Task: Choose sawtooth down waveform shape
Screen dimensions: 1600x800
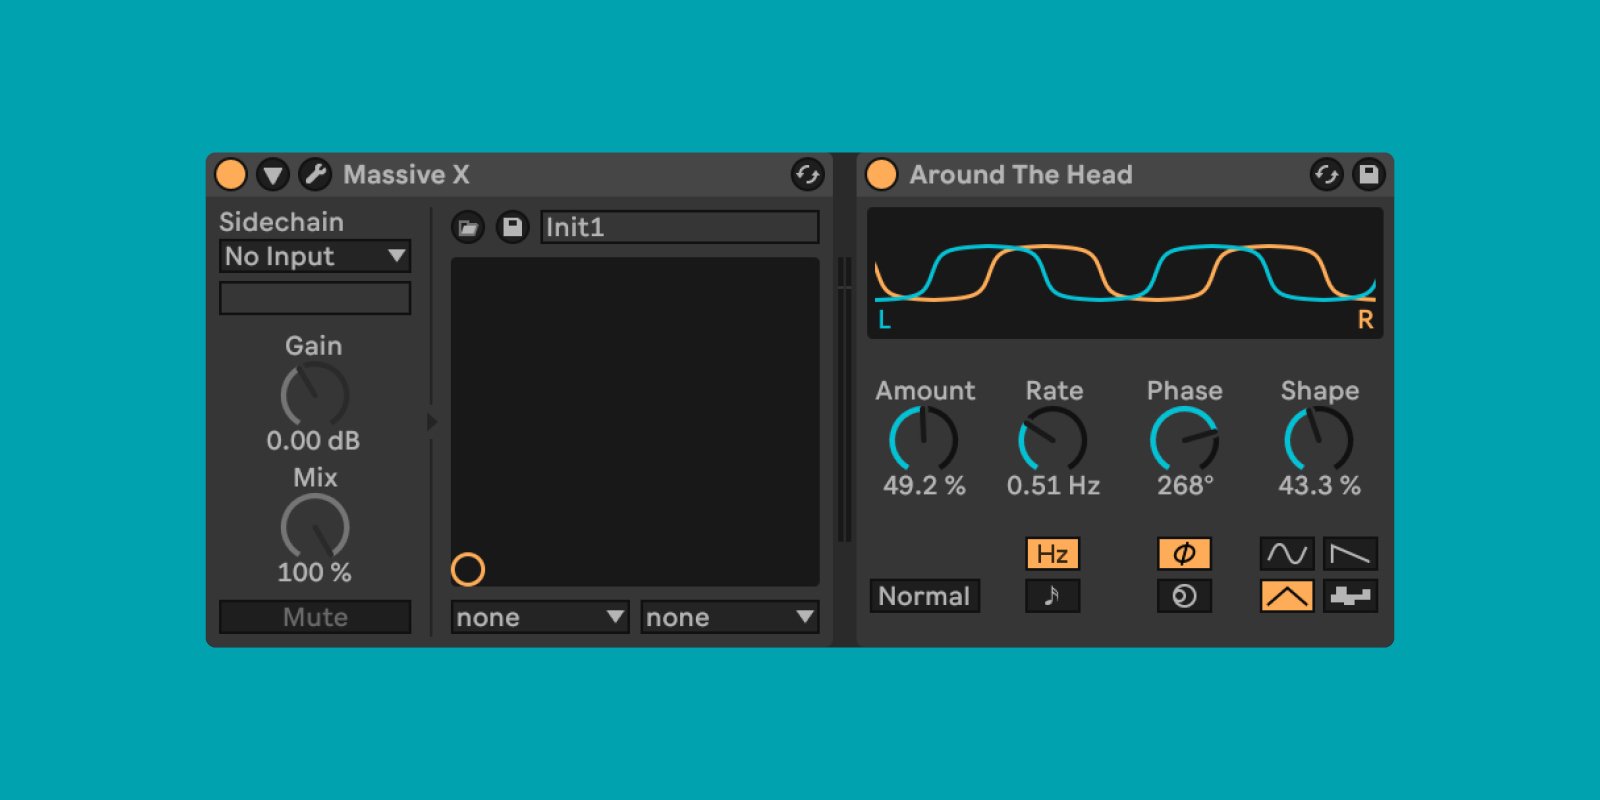Action: (1351, 554)
